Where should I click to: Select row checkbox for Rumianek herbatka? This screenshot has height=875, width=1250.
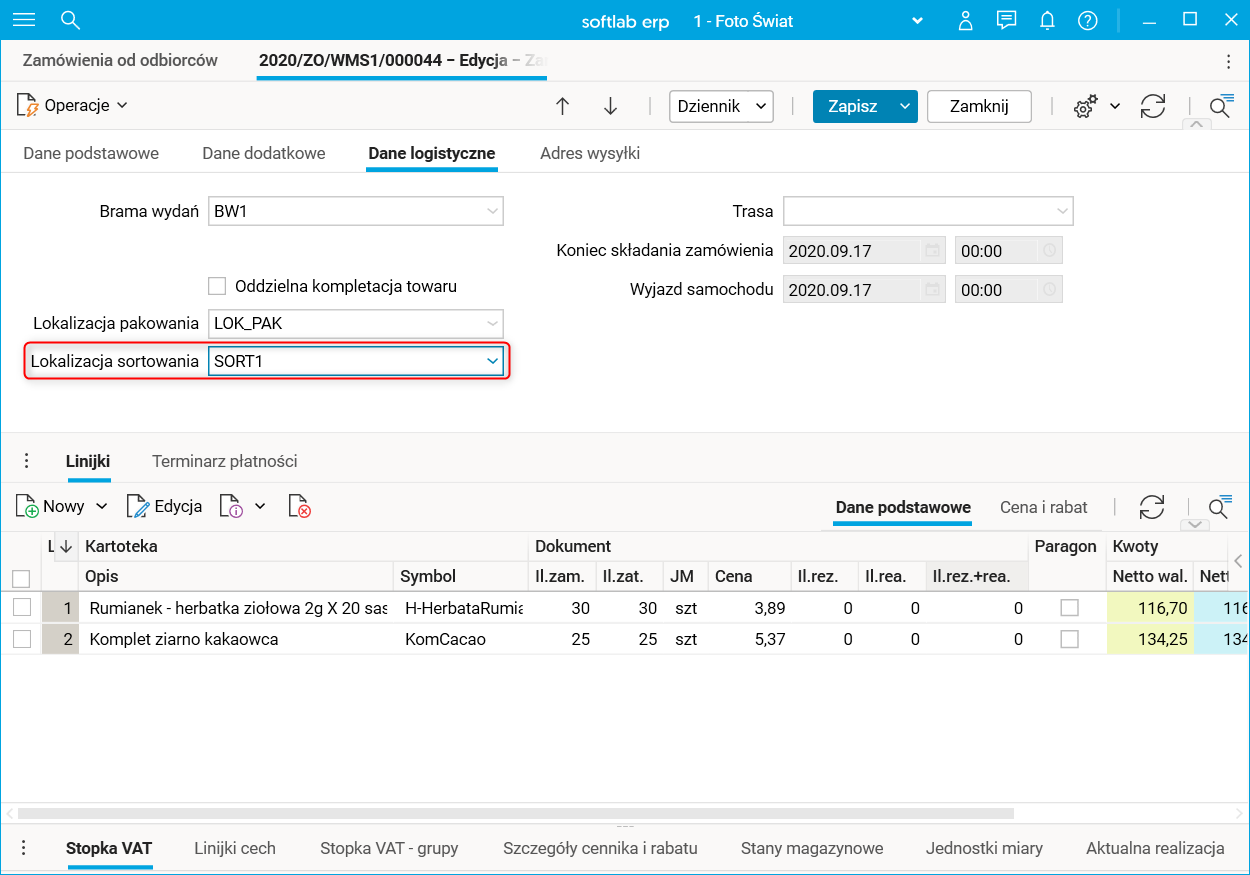tap(21, 608)
